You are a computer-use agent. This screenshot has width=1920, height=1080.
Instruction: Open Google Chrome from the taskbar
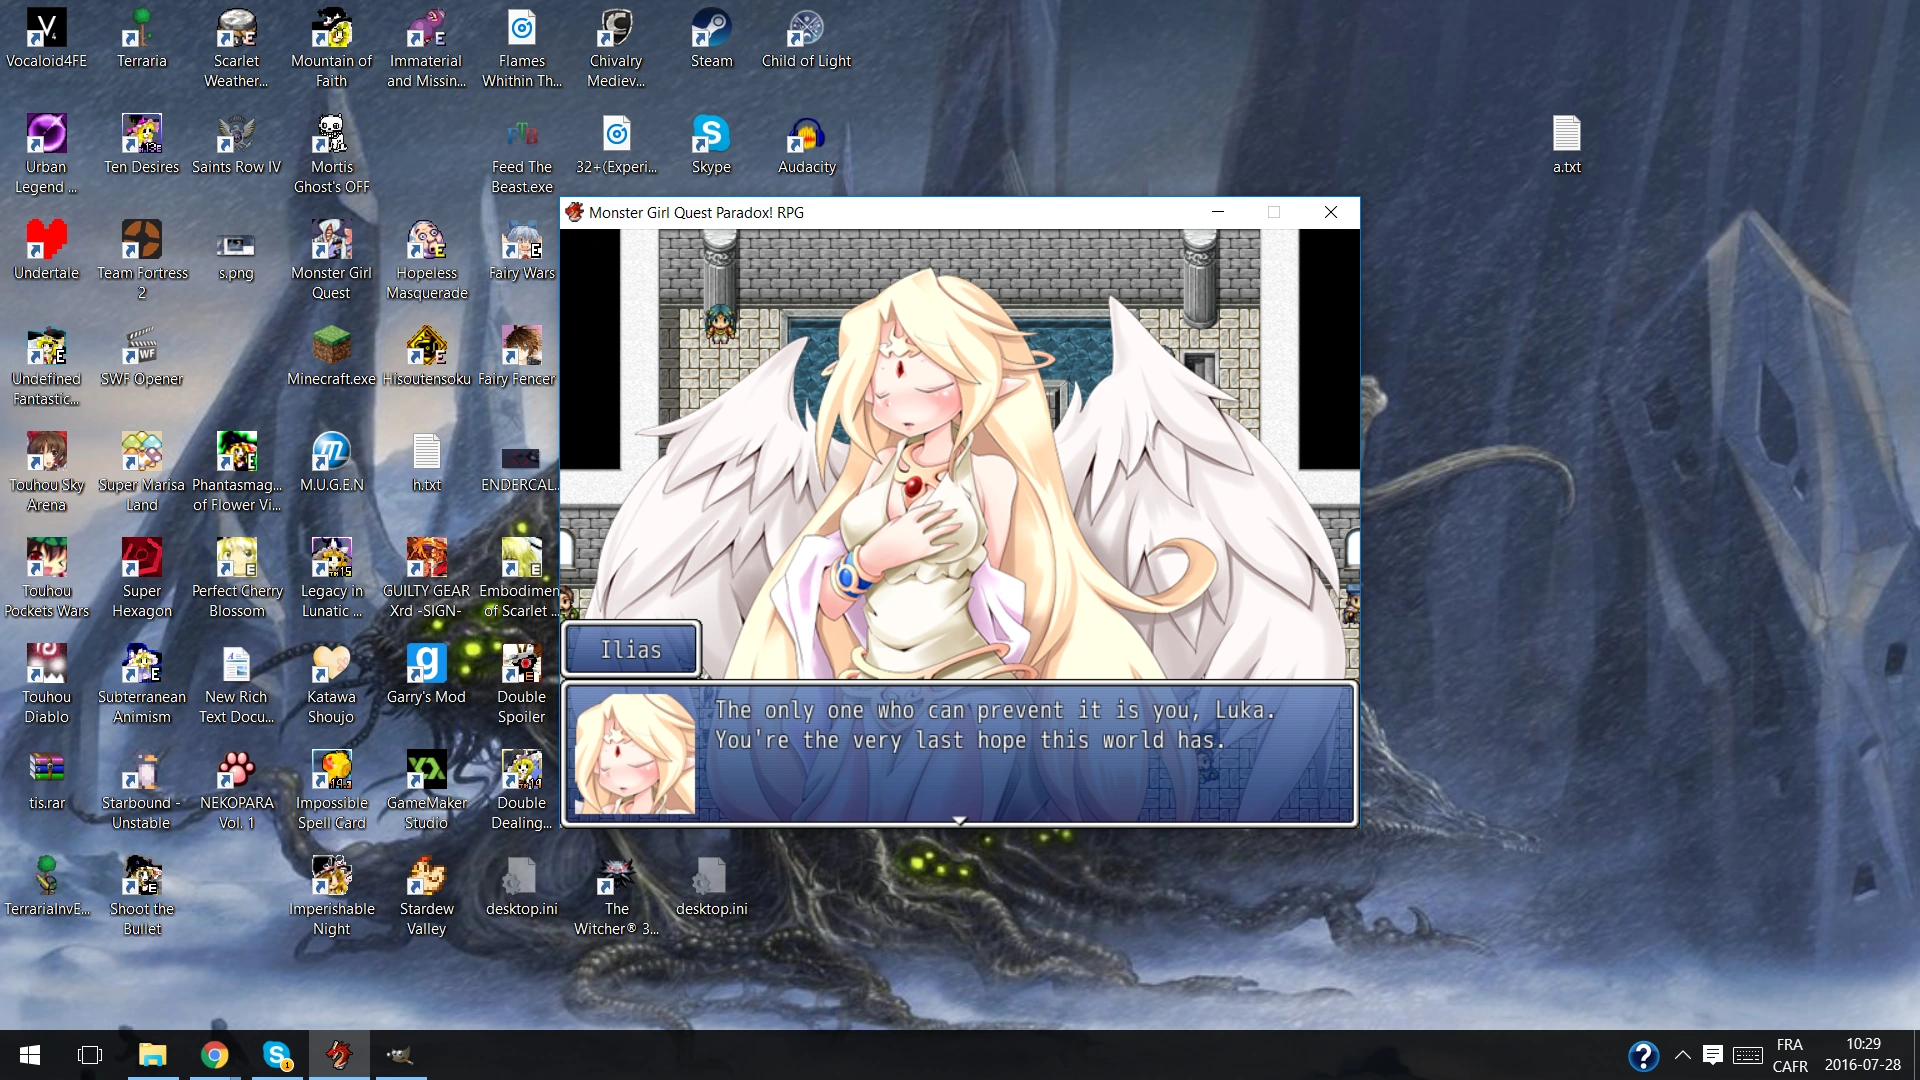(x=214, y=1055)
